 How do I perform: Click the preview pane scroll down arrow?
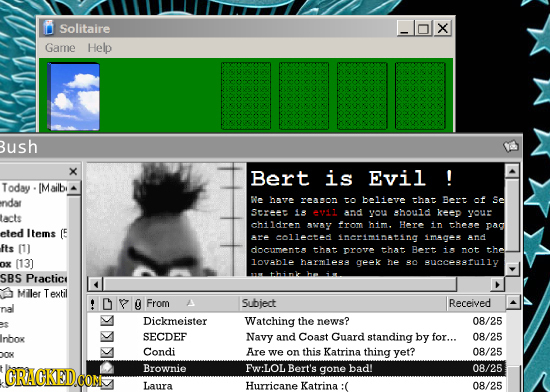point(512,269)
